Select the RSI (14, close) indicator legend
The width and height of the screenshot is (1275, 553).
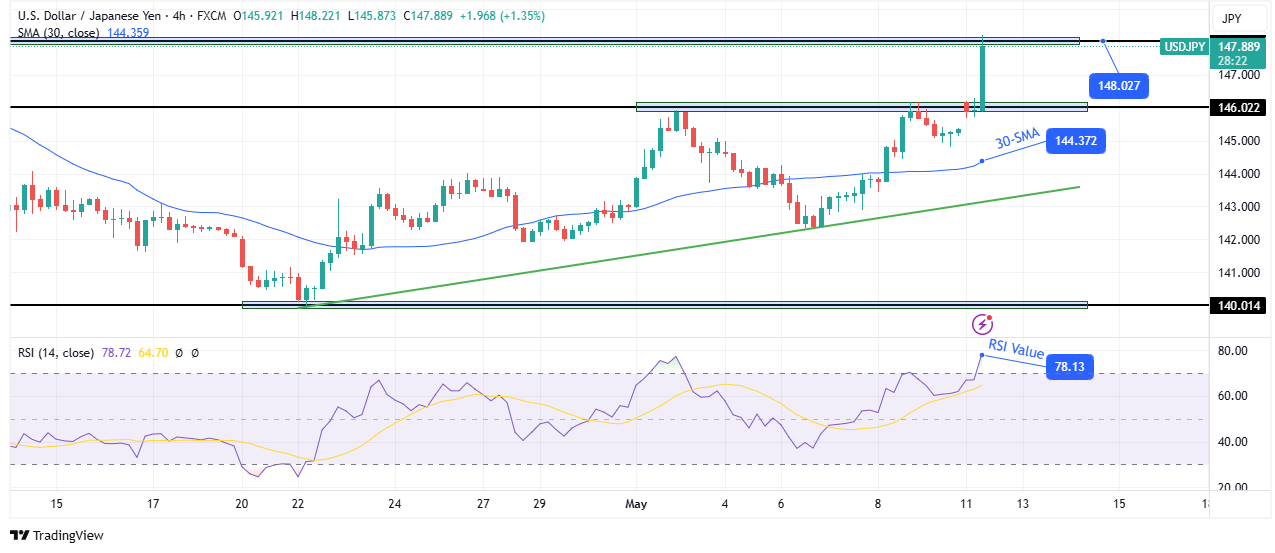[56, 353]
